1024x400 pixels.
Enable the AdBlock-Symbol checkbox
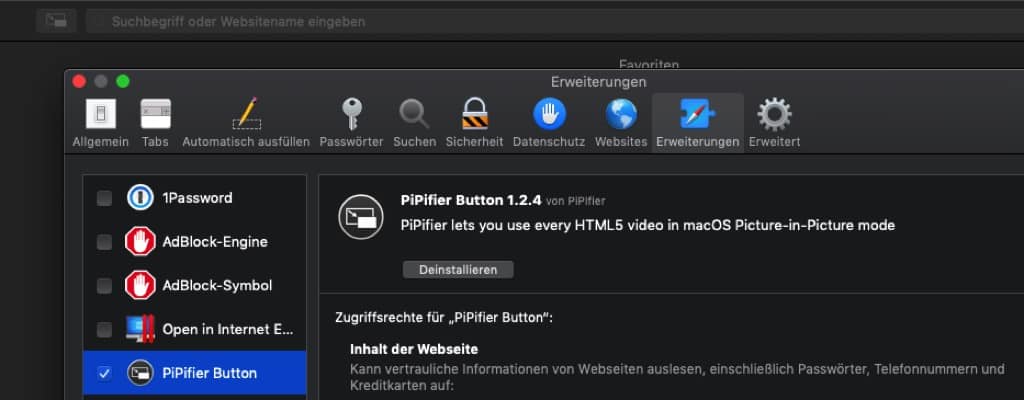pos(104,286)
